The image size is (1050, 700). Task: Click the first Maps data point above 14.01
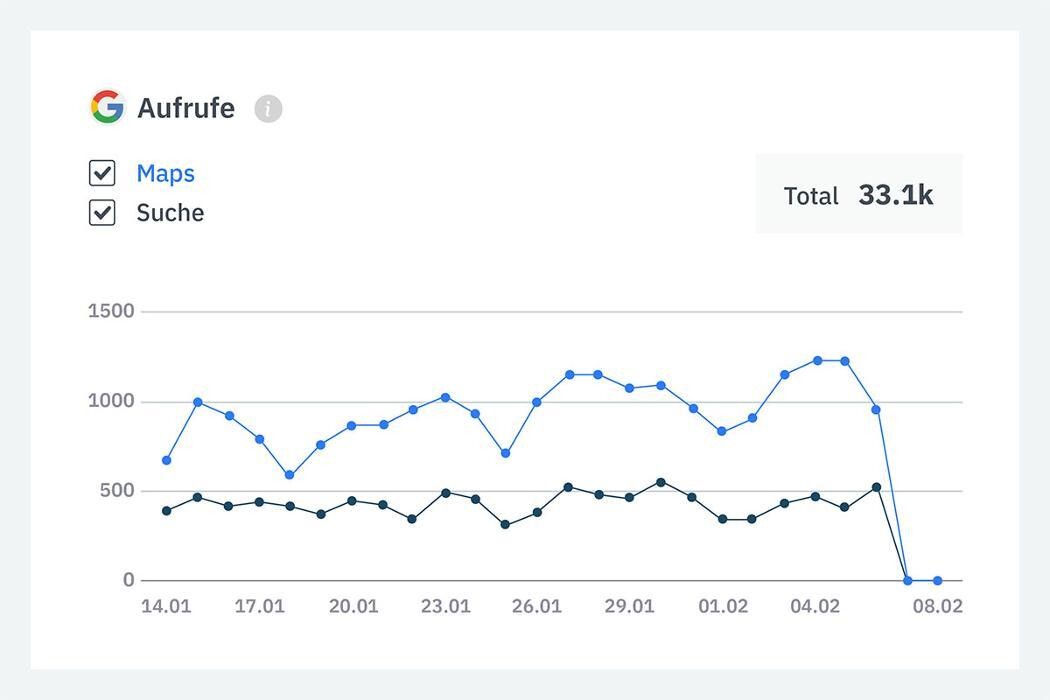point(167,460)
